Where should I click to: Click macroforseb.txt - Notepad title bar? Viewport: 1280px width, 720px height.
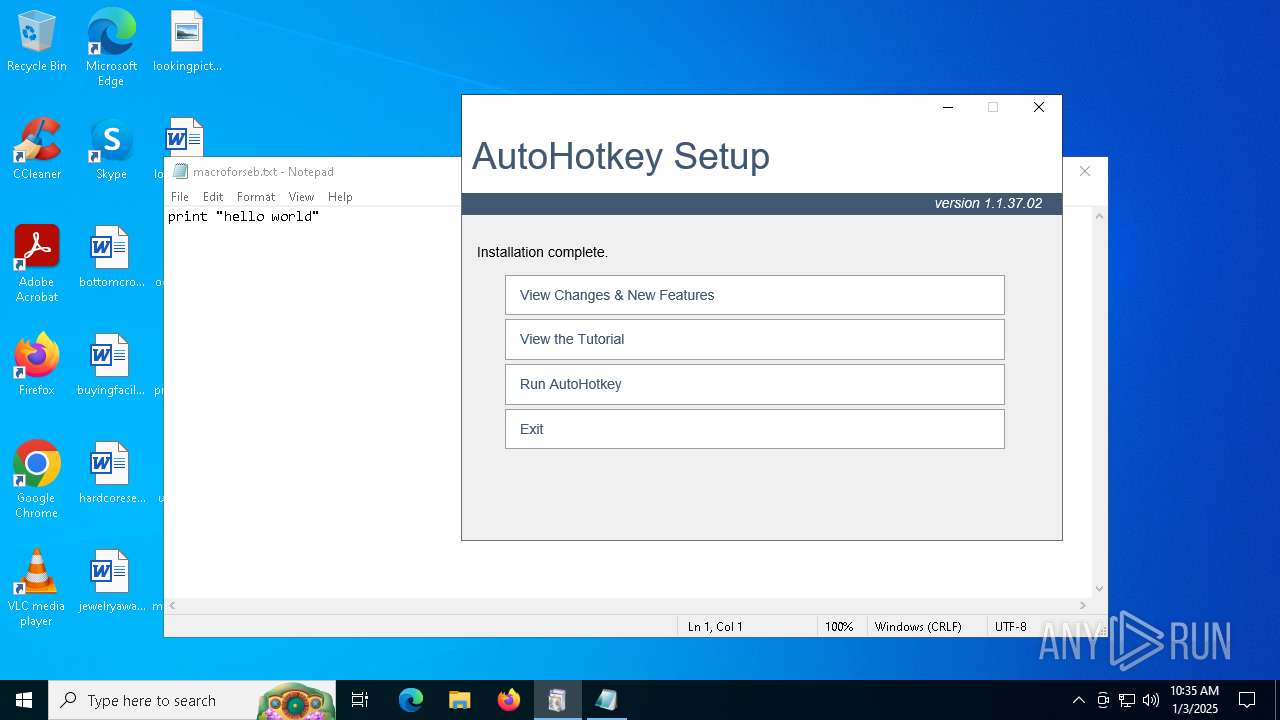click(312, 171)
